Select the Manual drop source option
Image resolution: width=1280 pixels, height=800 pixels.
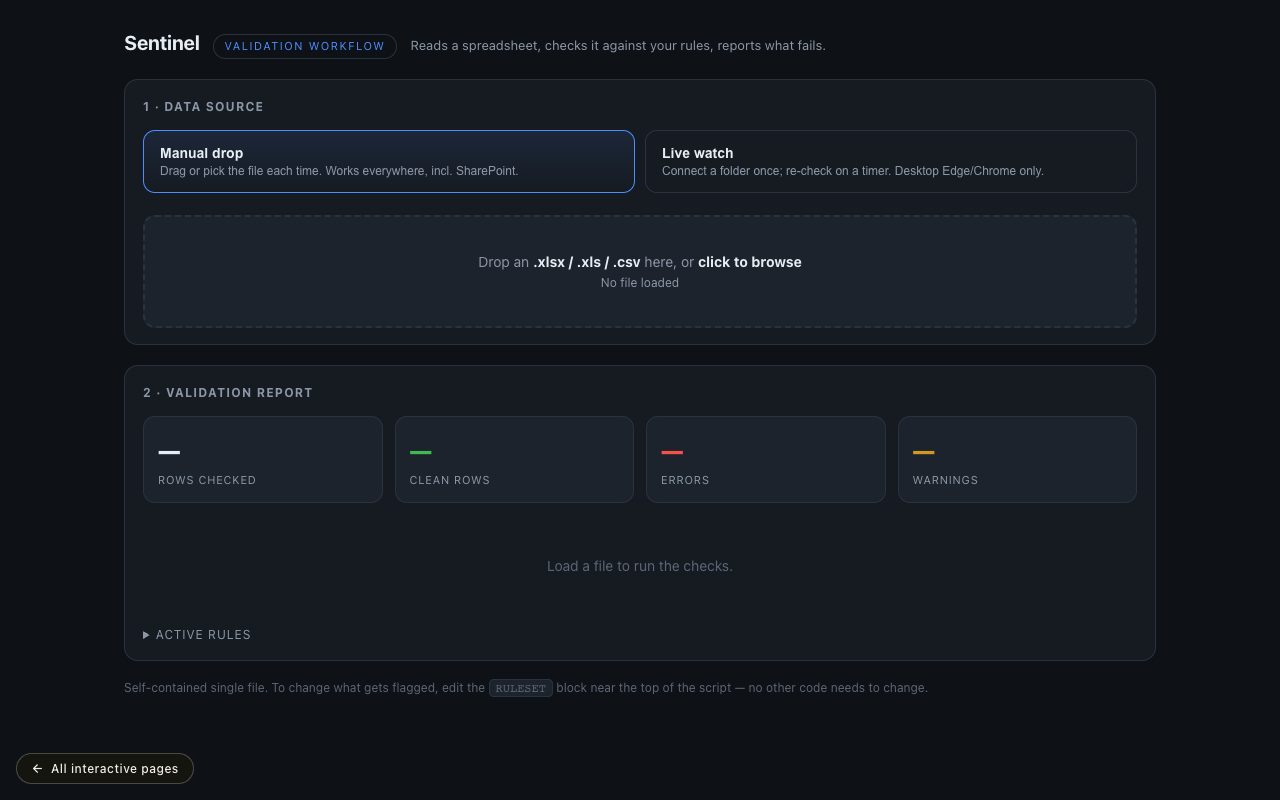pyautogui.click(x=389, y=161)
